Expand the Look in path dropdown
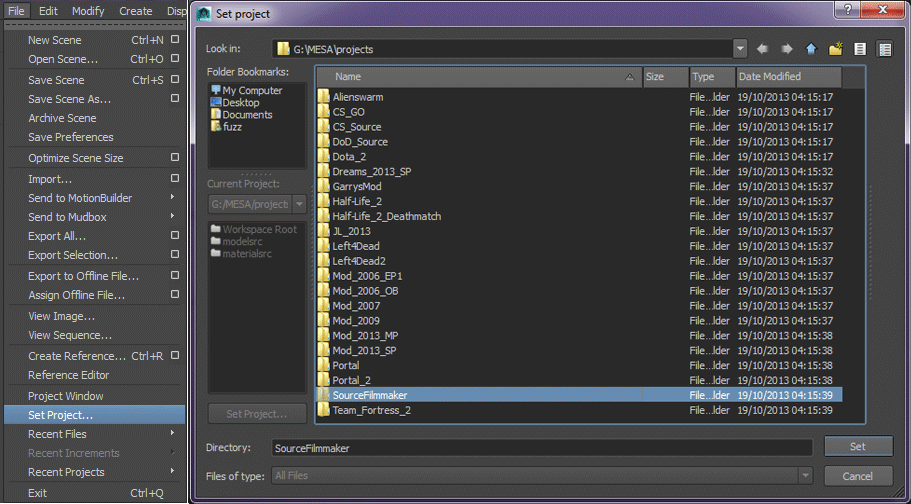The height and width of the screenshot is (504, 911). click(740, 48)
